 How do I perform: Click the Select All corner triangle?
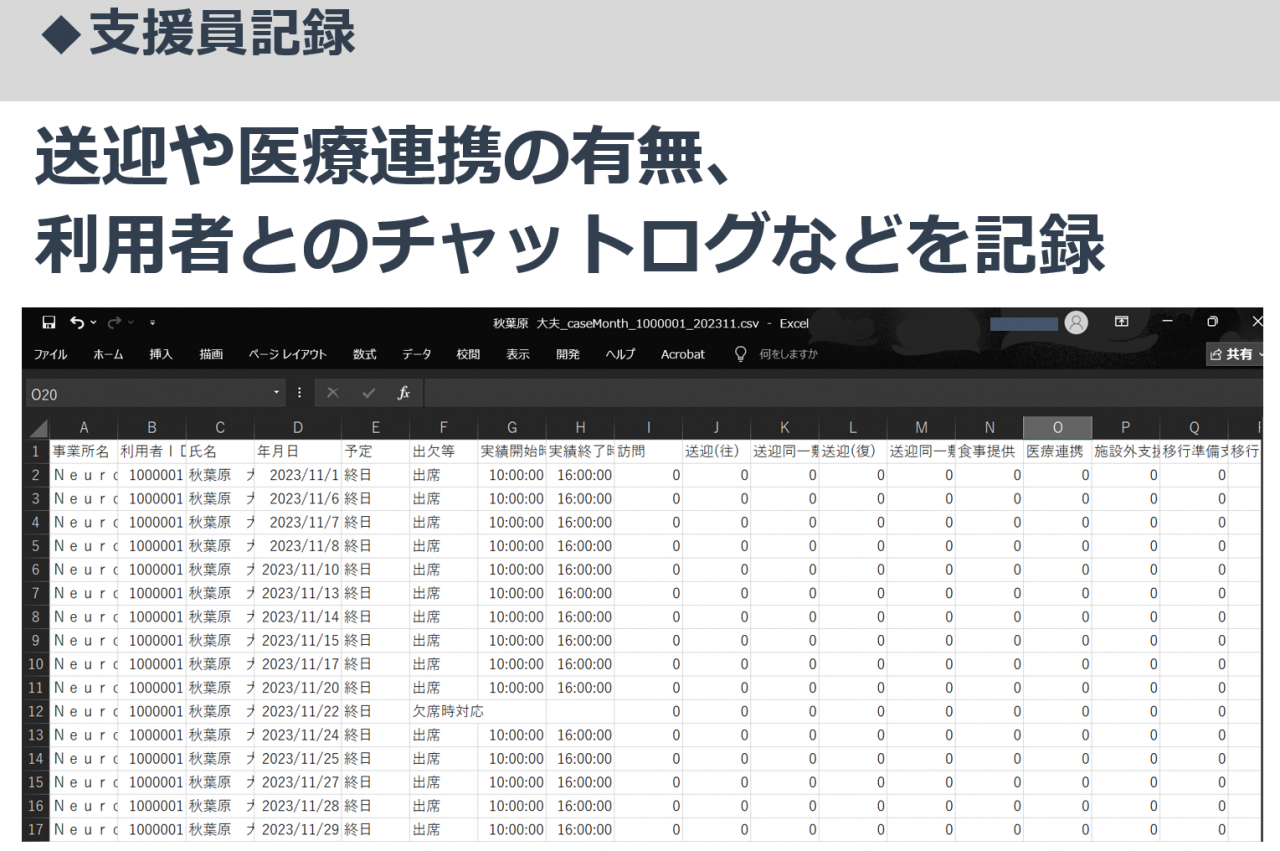(x=37, y=428)
